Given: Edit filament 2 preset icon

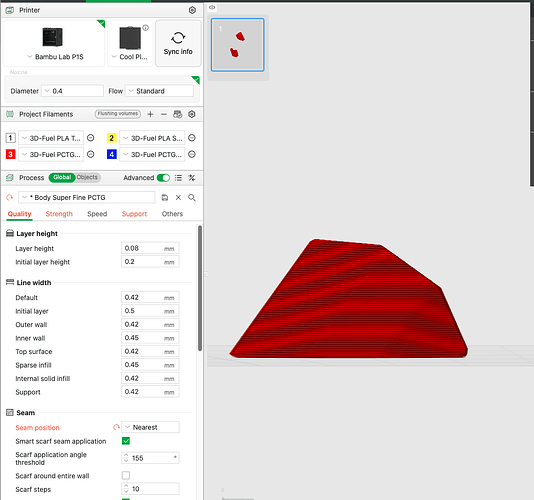Looking at the screenshot, I should coord(192,138).
